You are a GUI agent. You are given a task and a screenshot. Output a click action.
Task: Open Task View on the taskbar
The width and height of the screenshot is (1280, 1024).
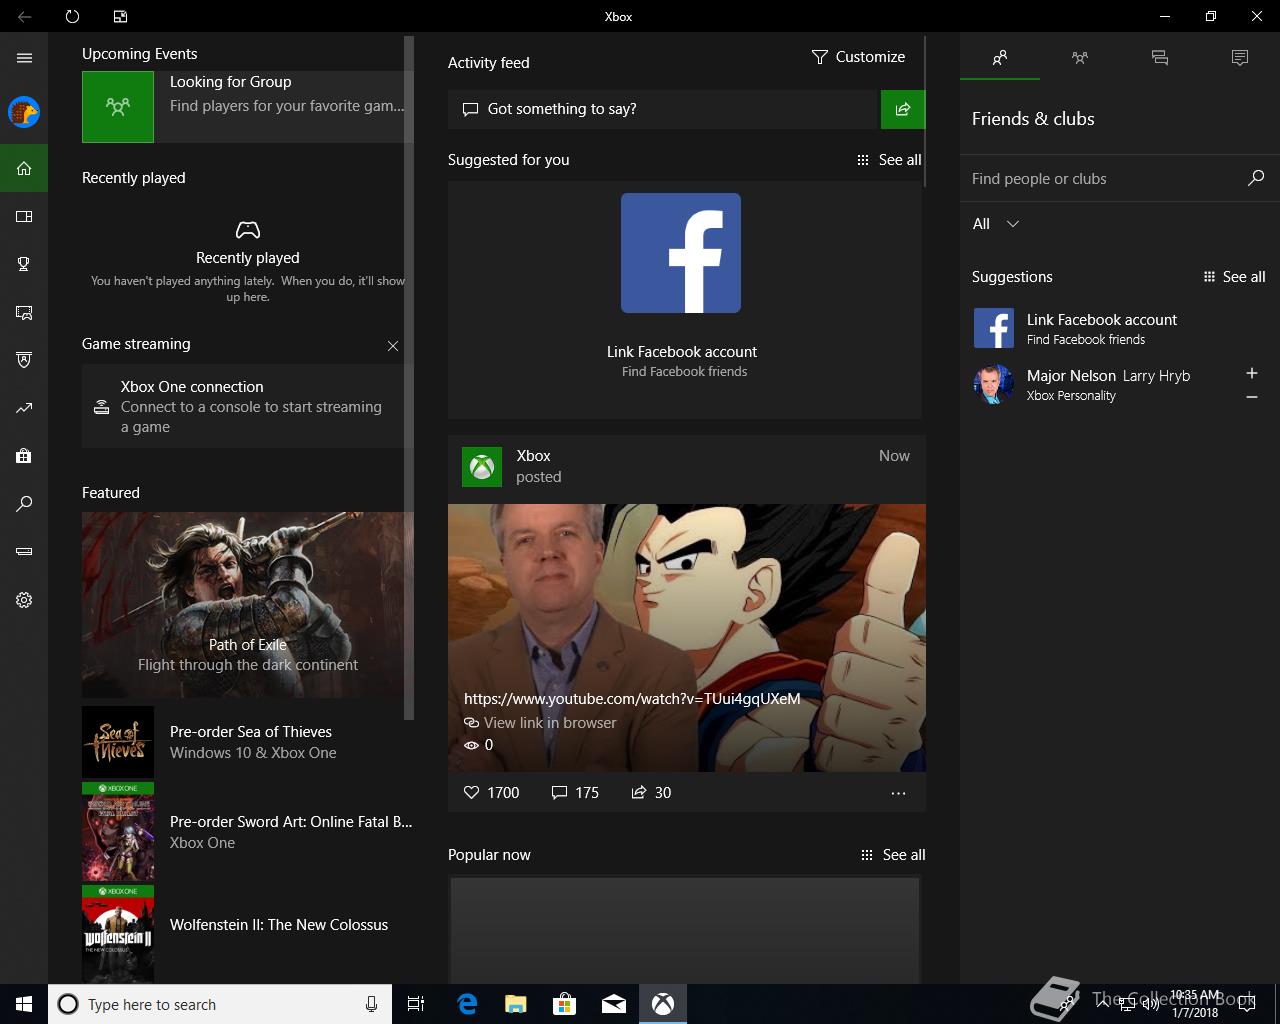click(x=416, y=1004)
